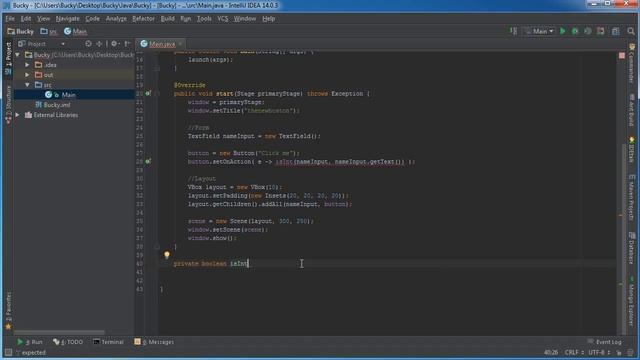Open the Project Structure icon in toolbar

[x=616, y=31]
